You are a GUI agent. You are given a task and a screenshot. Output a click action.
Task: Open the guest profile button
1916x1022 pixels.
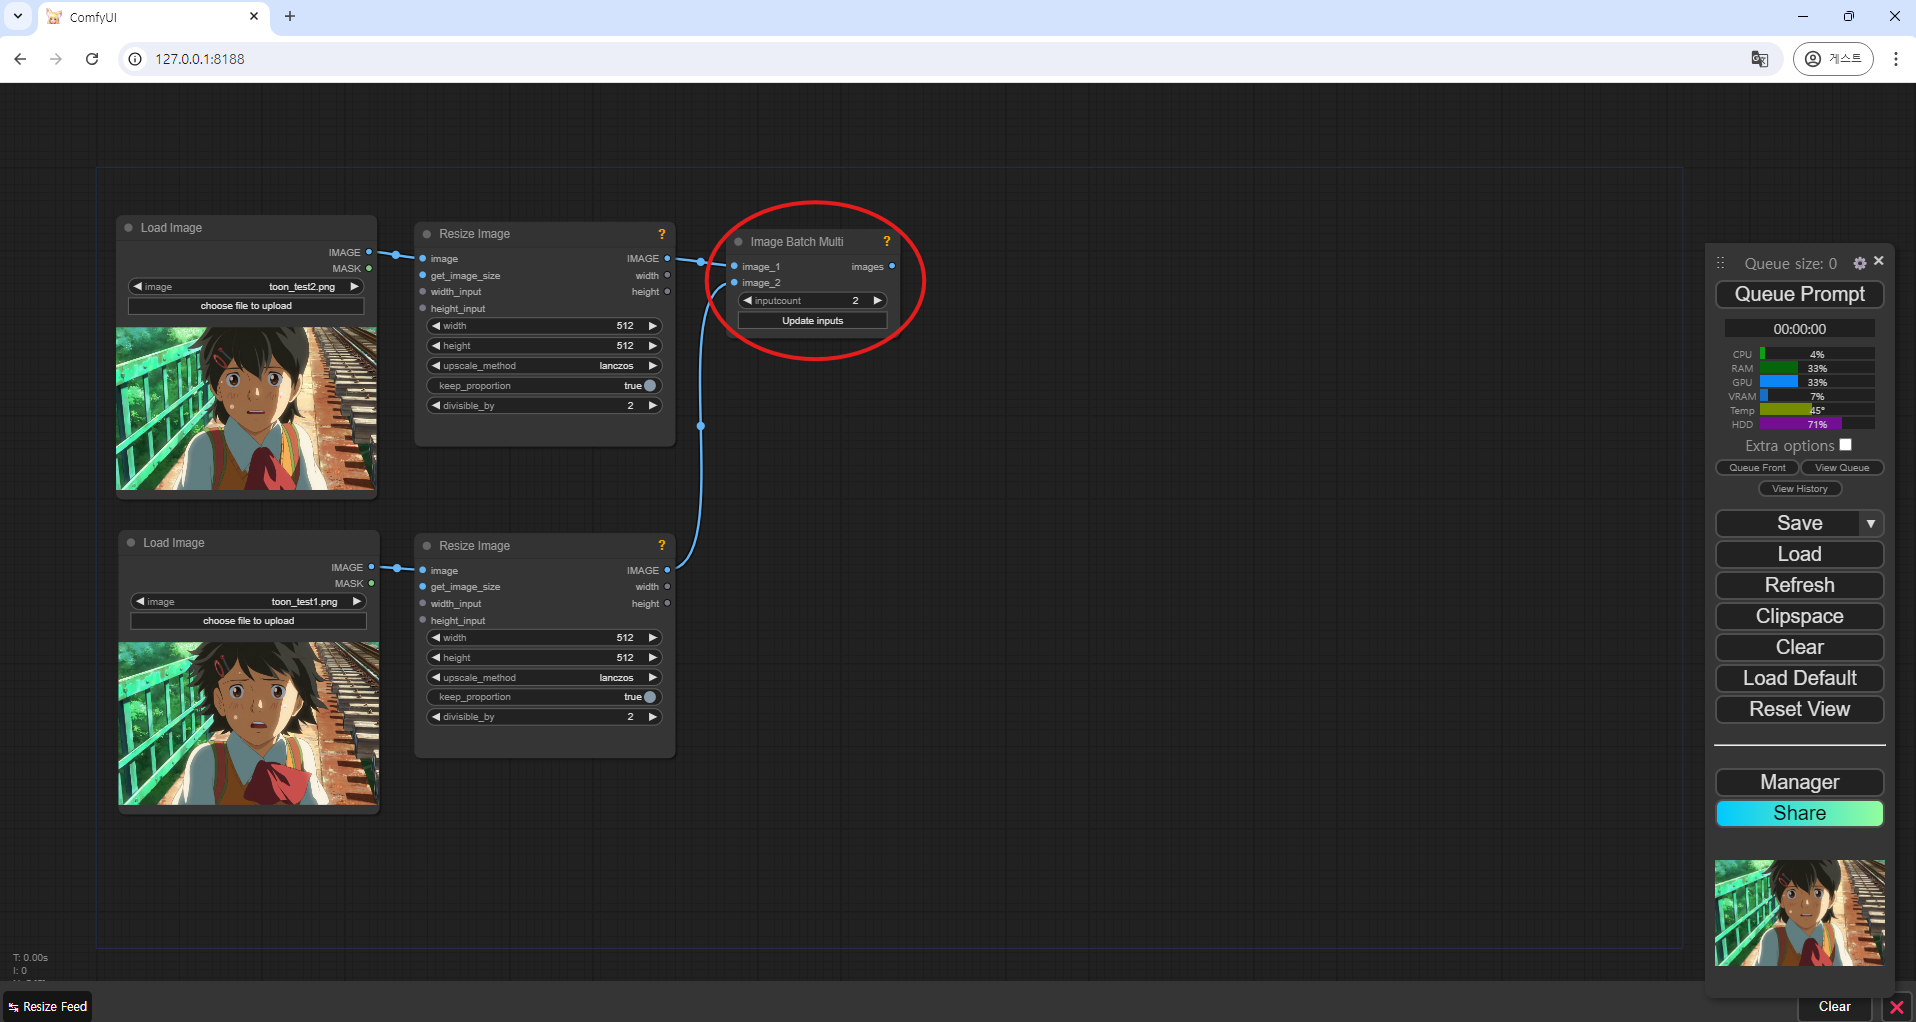click(x=1833, y=59)
